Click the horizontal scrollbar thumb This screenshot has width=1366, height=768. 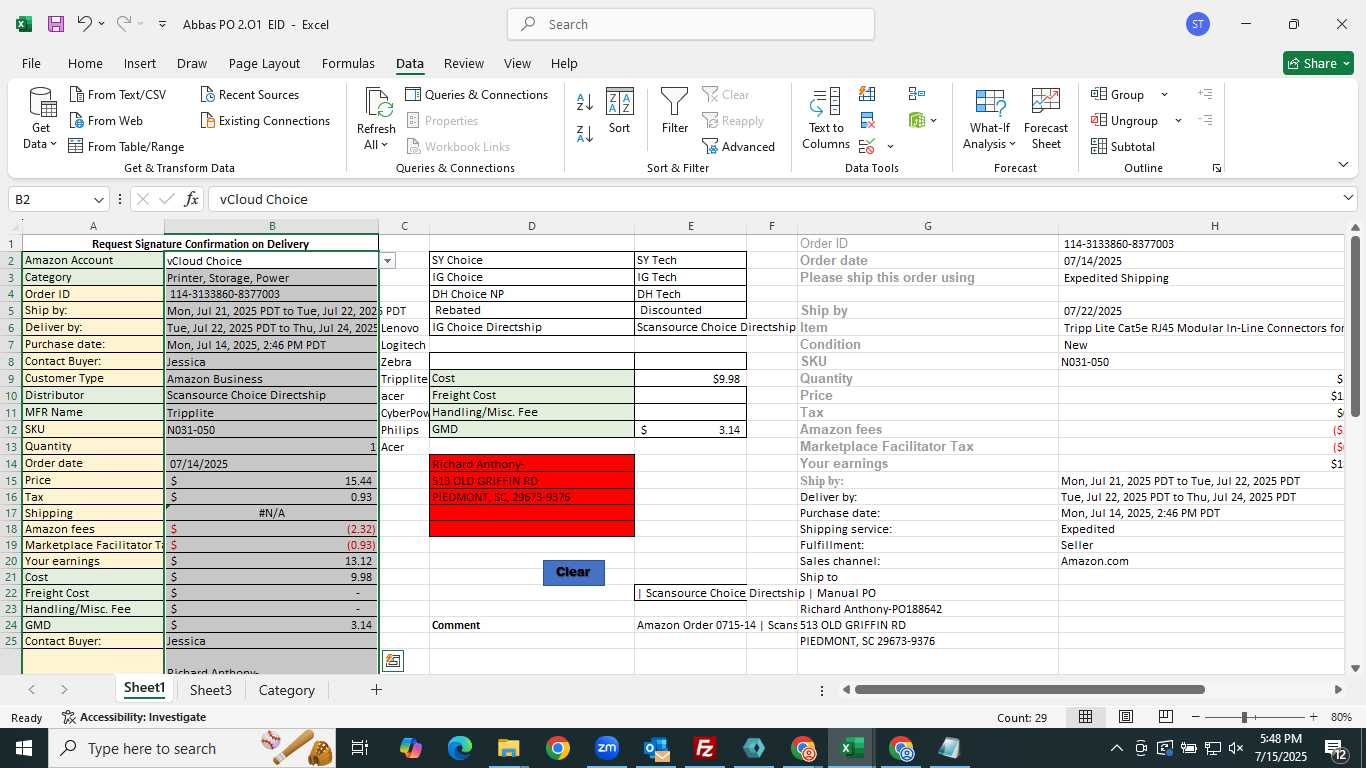click(x=1029, y=689)
